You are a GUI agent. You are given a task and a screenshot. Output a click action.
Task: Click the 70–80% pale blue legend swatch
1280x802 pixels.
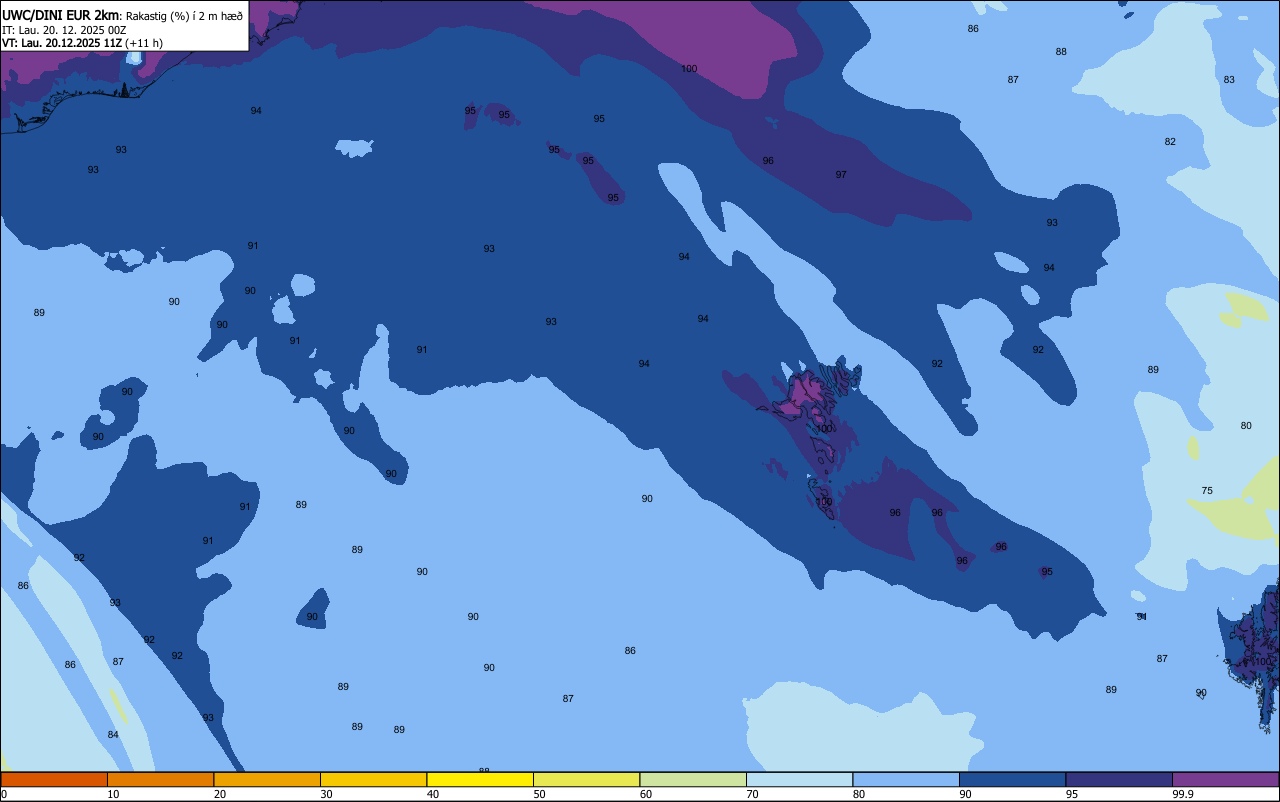click(799, 779)
